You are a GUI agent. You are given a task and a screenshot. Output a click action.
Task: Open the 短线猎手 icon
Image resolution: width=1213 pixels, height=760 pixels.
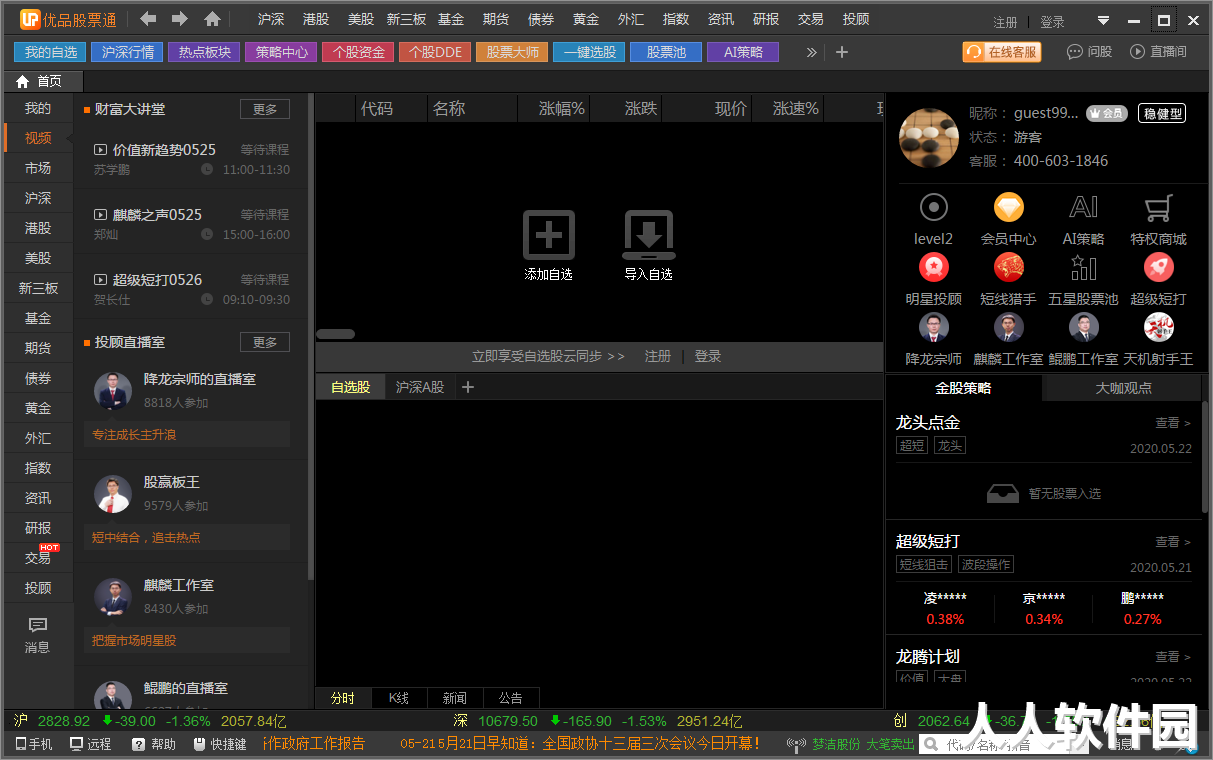[1009, 267]
